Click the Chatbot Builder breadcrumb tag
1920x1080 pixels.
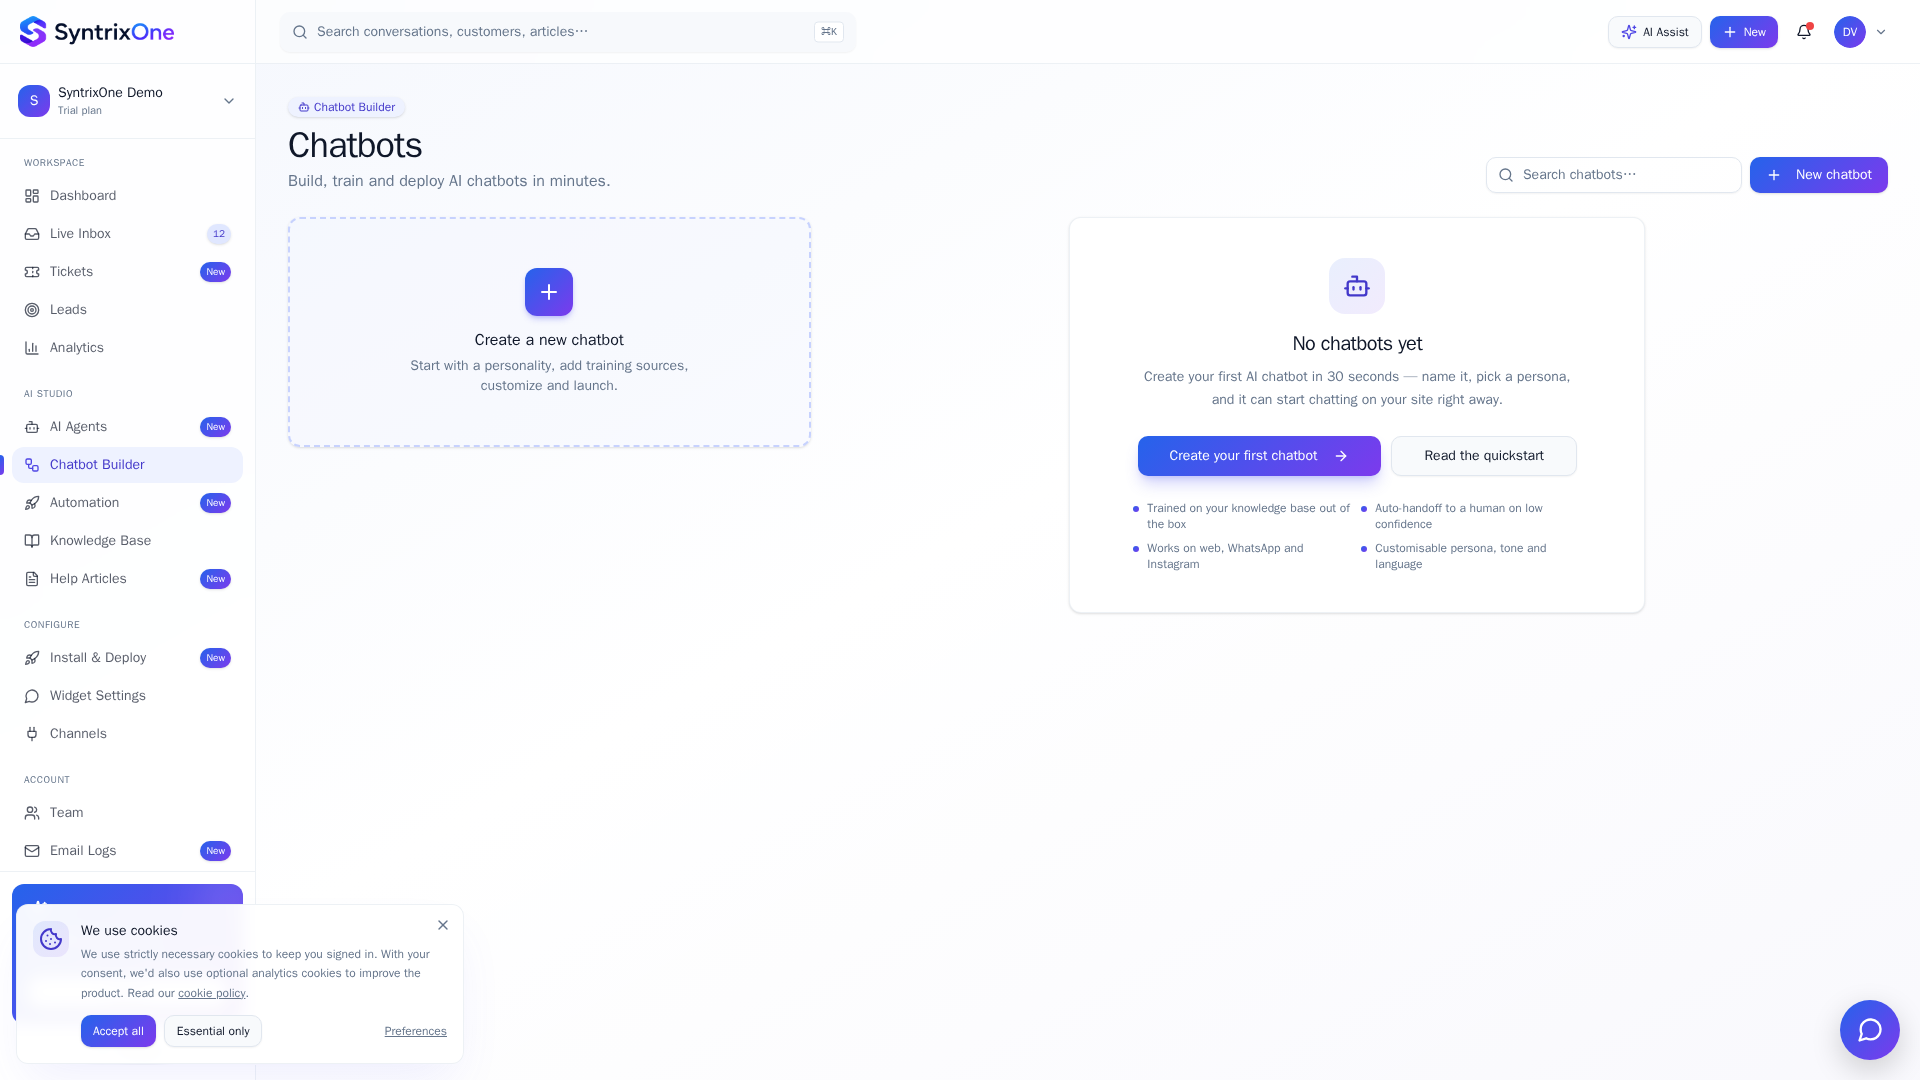pyautogui.click(x=346, y=107)
